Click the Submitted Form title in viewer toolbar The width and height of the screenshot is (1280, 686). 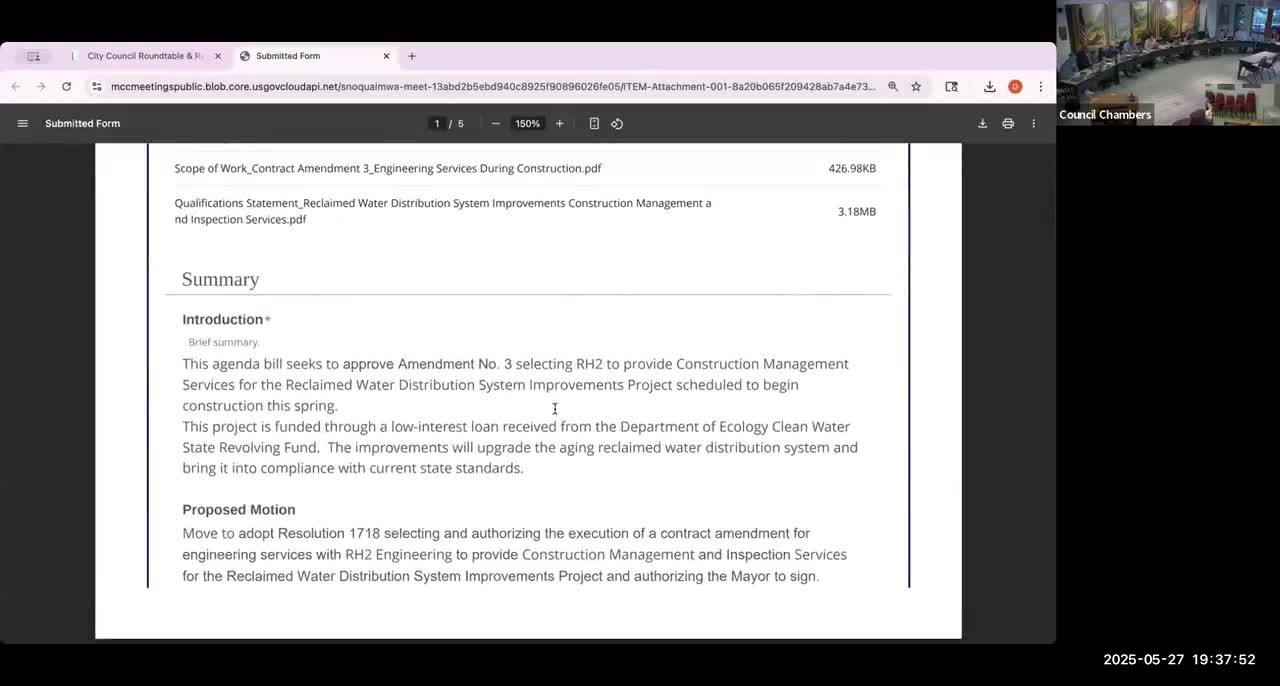(82, 123)
